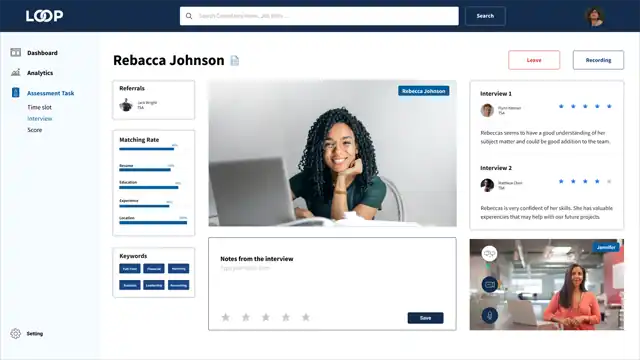Image resolution: width=640 pixels, height=360 pixels.
Task: Open the Analytics menu item
Action: [40, 73]
